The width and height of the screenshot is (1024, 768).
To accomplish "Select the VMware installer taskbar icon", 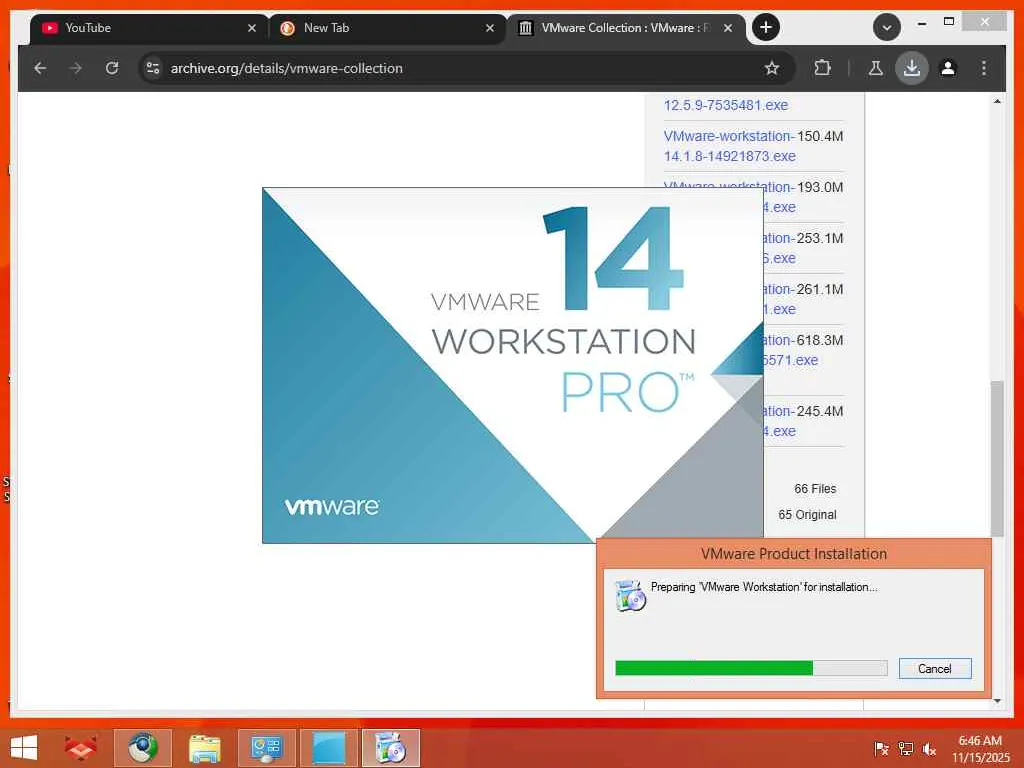I will pos(391,748).
